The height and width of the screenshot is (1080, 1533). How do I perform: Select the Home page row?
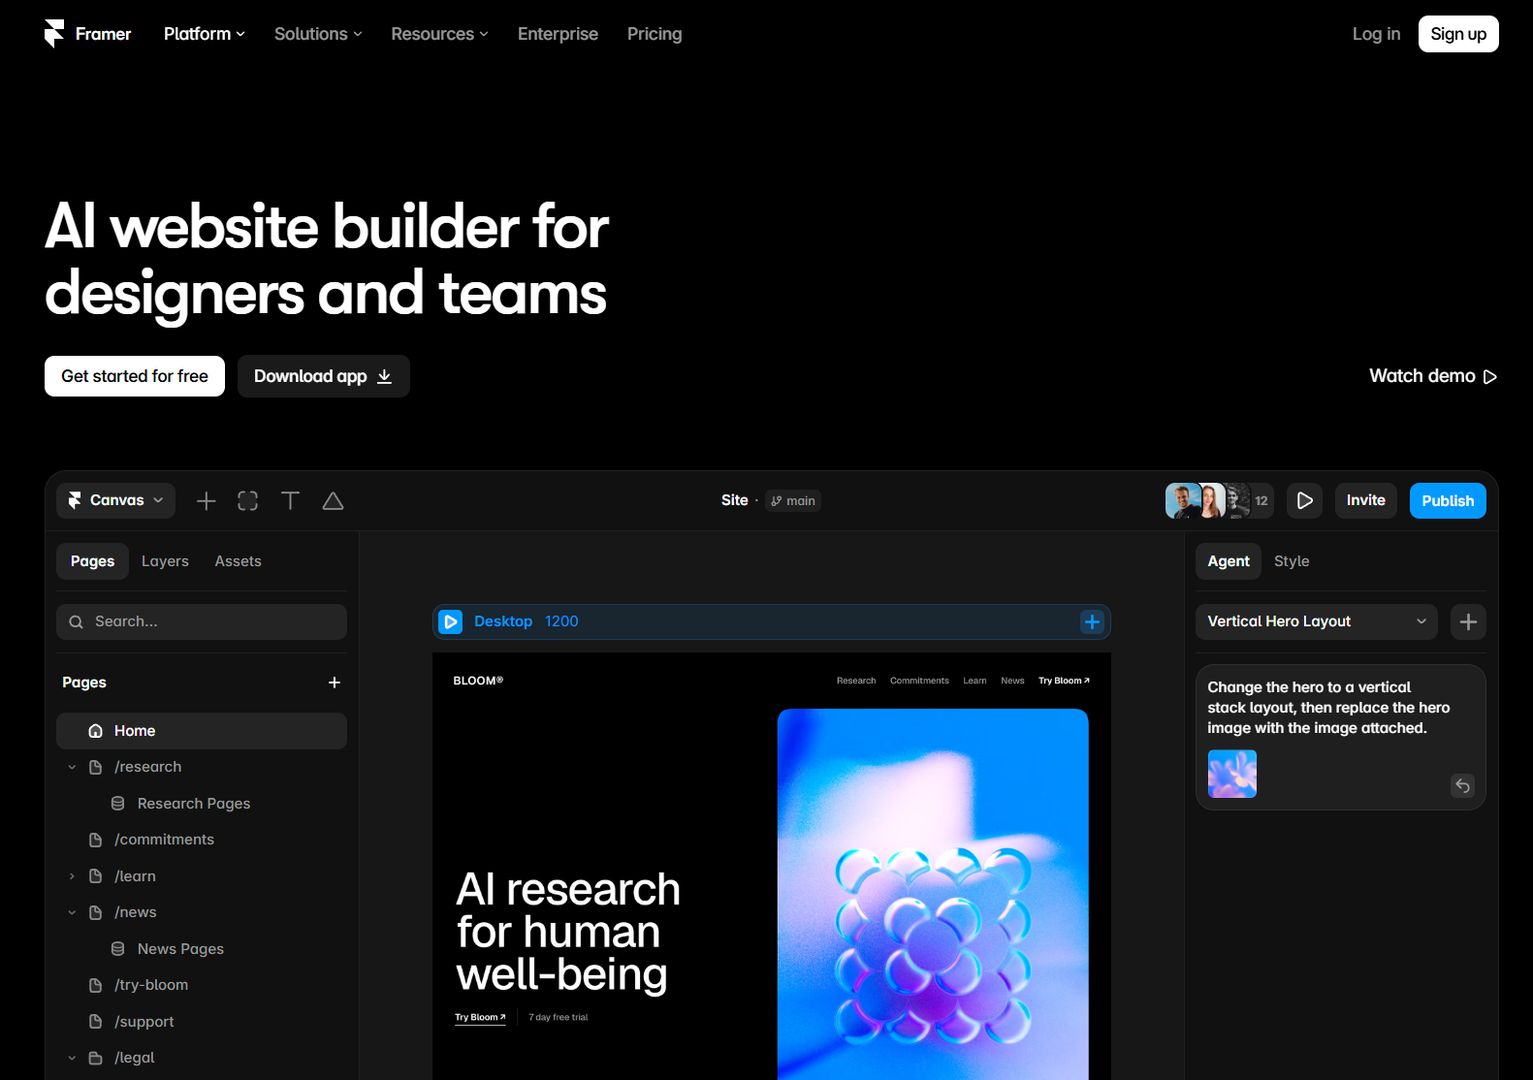[x=202, y=731]
